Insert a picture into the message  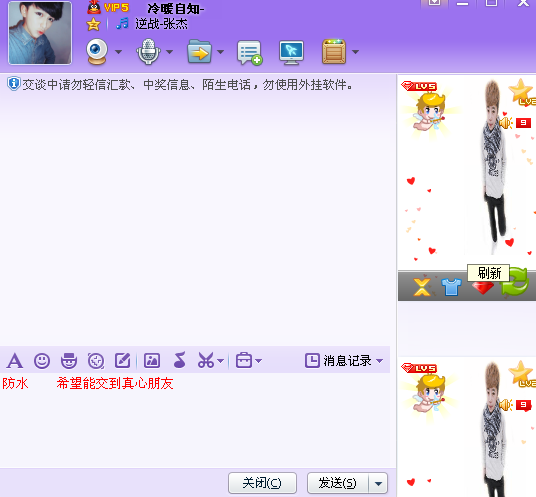pos(152,361)
